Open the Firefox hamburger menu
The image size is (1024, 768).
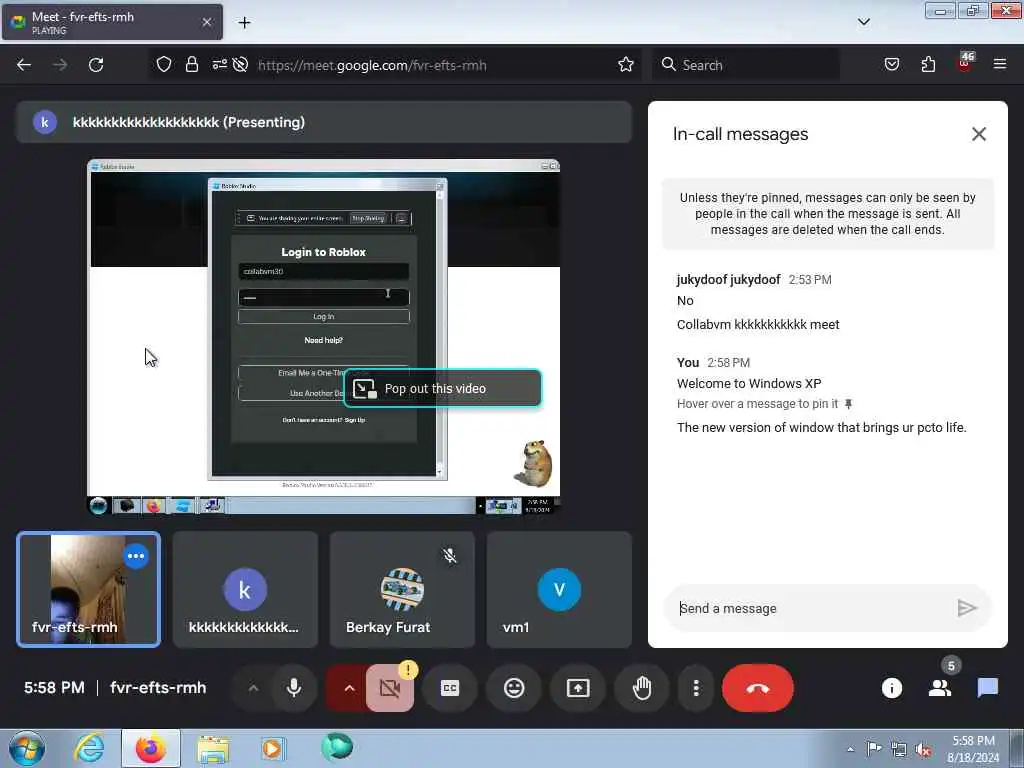click(x=1000, y=65)
